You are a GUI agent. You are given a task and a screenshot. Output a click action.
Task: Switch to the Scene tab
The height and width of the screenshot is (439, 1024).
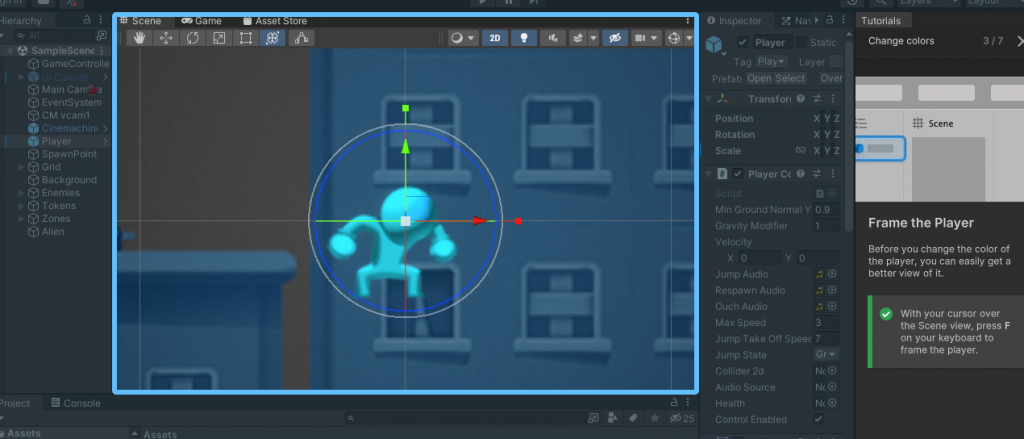pos(140,21)
